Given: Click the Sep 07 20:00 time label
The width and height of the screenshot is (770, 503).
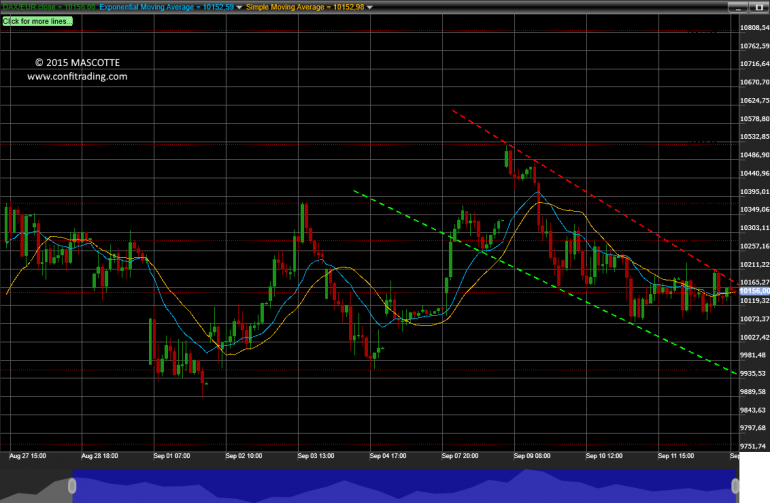Looking at the screenshot, I should click(460, 456).
